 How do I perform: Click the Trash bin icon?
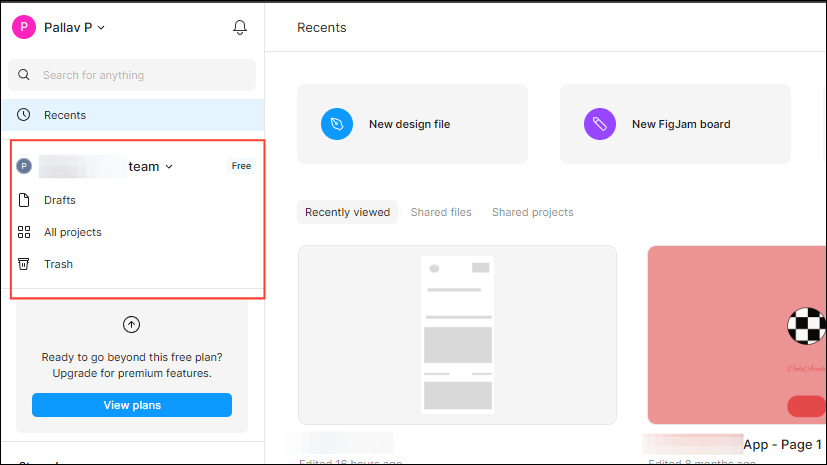pyautogui.click(x=25, y=264)
